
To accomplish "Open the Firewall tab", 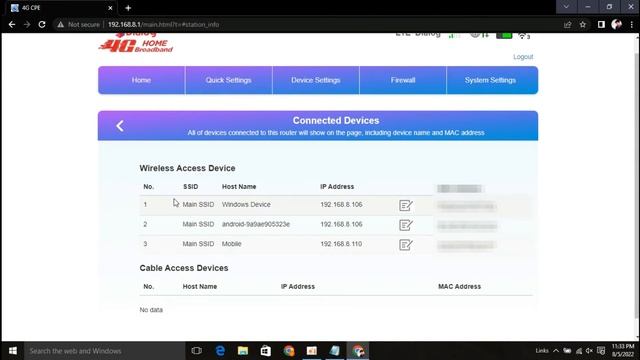I will pos(403,80).
